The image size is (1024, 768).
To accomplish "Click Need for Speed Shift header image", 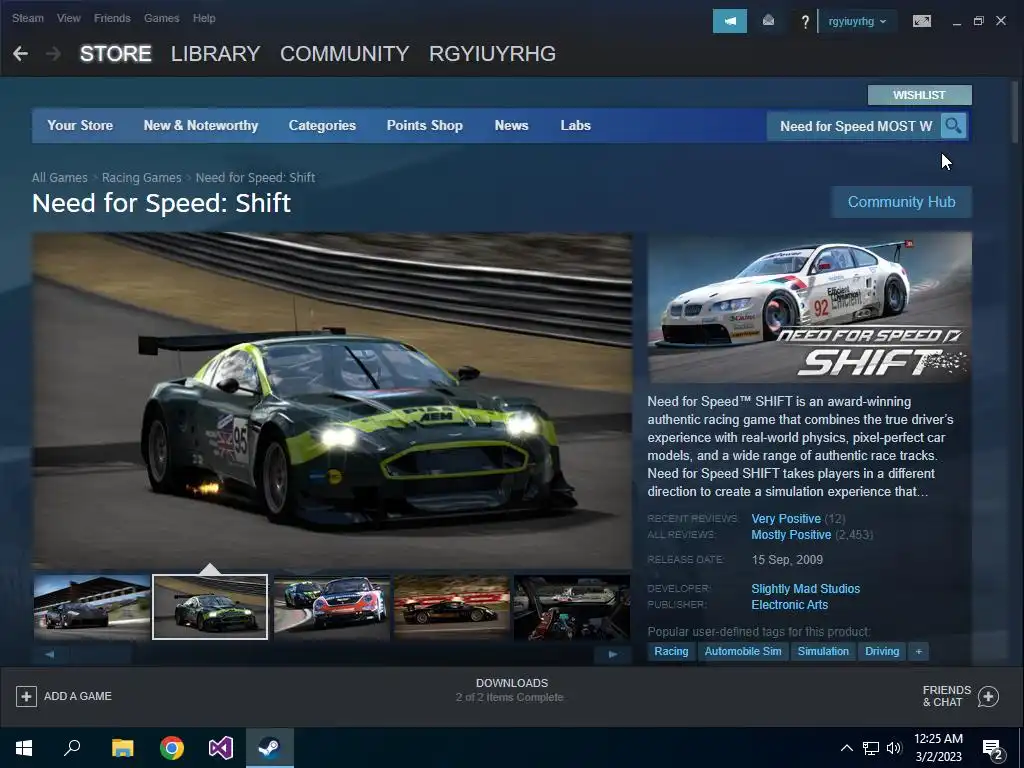I will (x=809, y=307).
